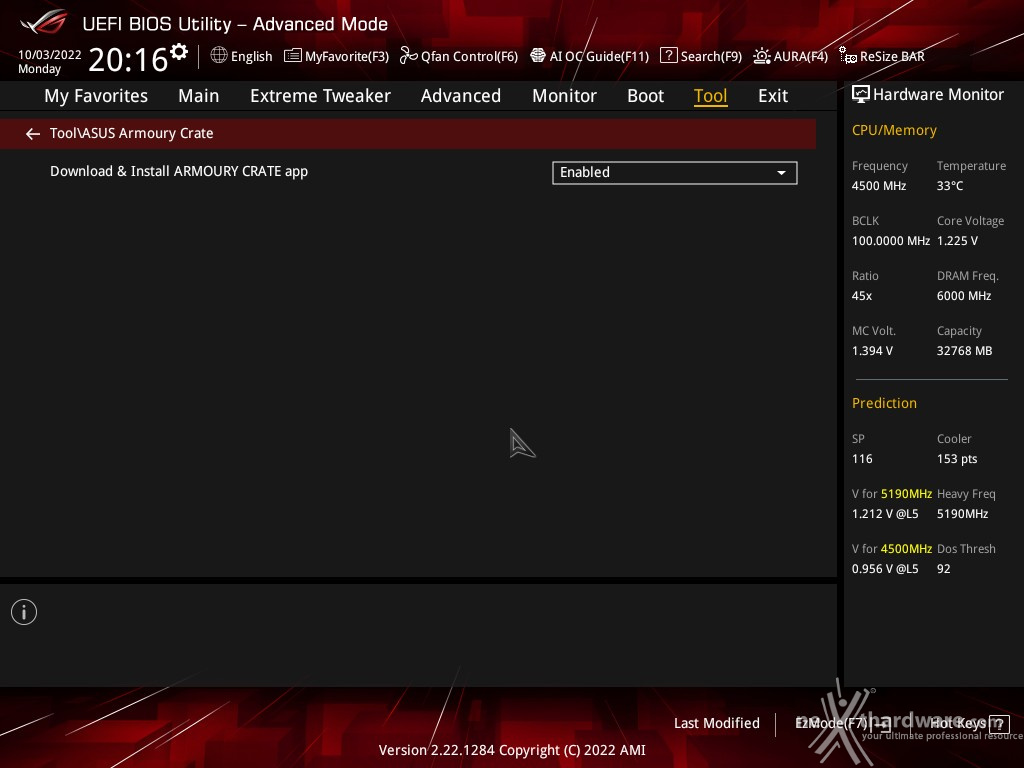This screenshot has height=768, width=1024.
Task: Open Qfan Control fan icon
Action: [x=409, y=56]
